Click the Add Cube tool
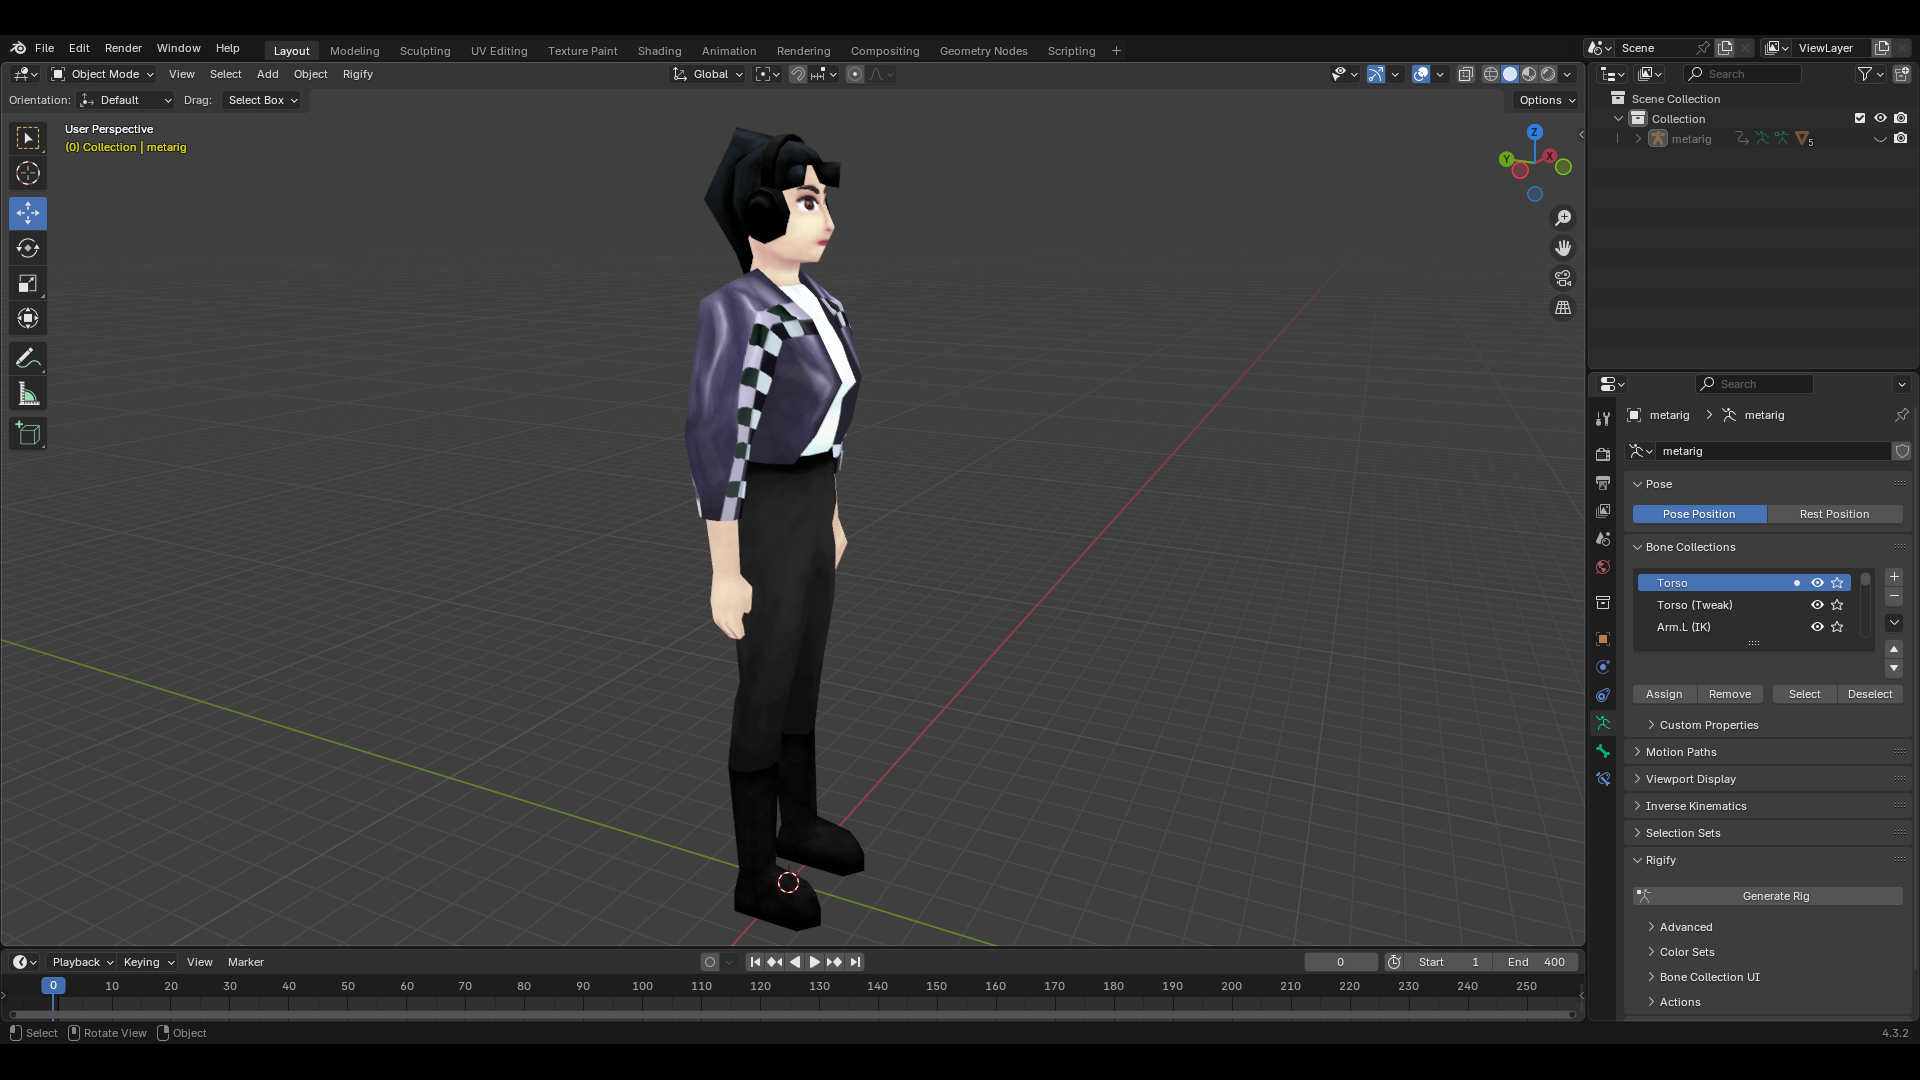The width and height of the screenshot is (1920, 1080). coord(28,433)
